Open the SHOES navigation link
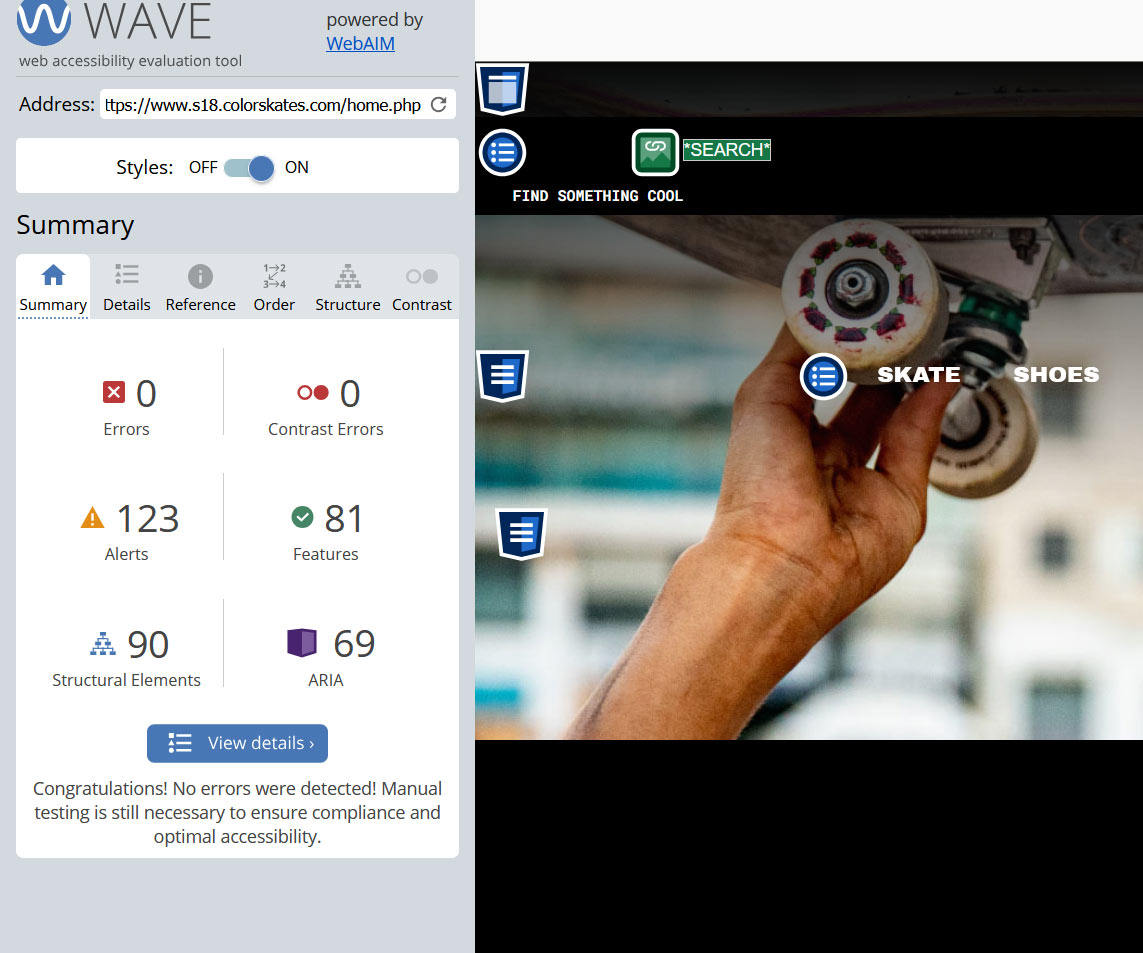This screenshot has height=953, width=1143. (x=1056, y=375)
